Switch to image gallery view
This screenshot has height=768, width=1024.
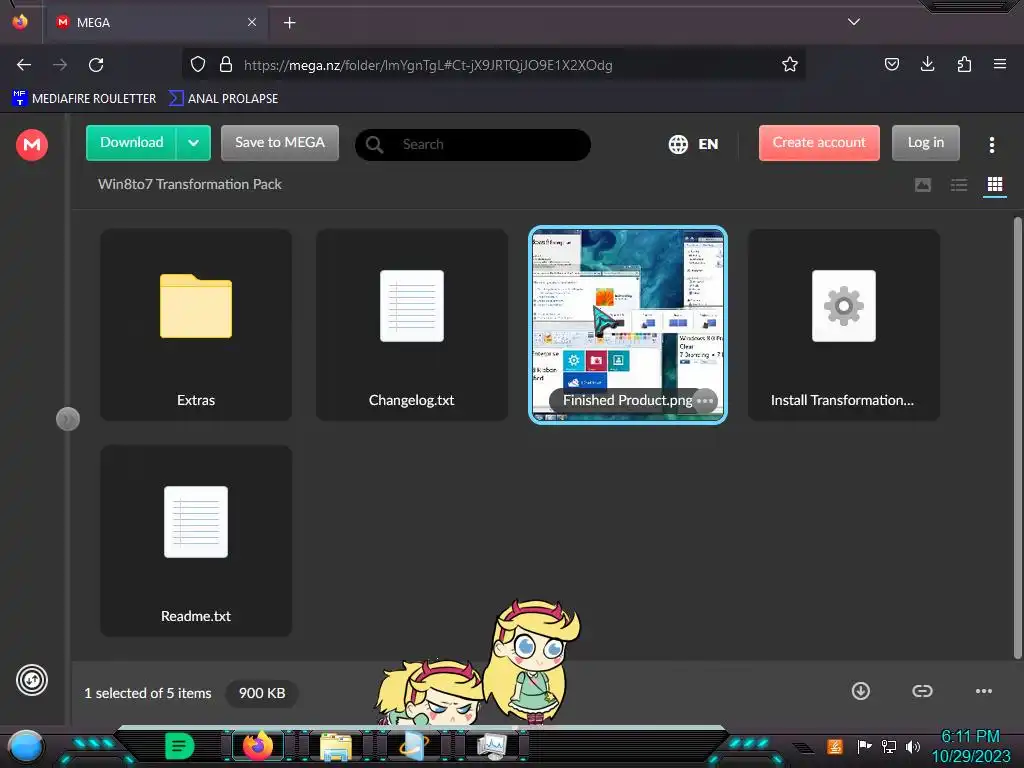(923, 185)
